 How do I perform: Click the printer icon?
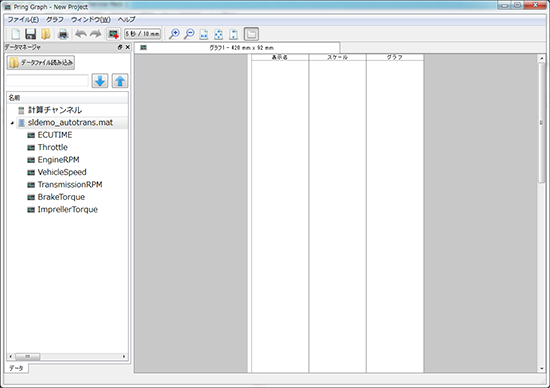63,34
